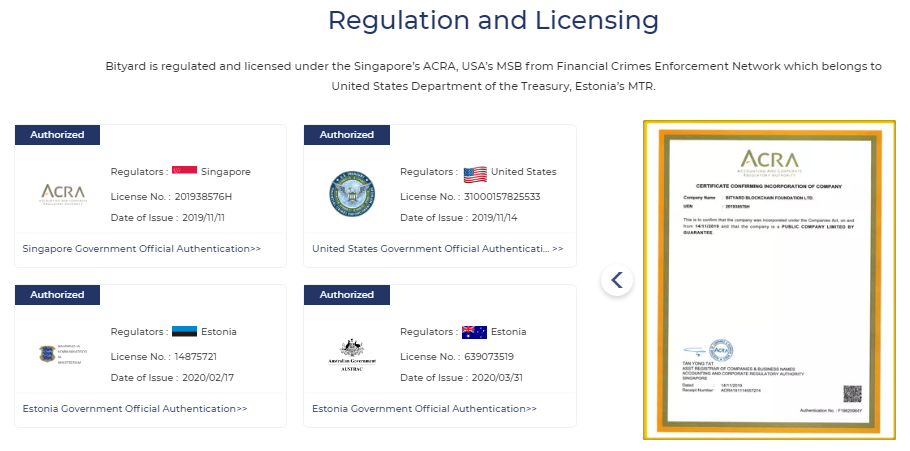Click Authorized badge on United States card
This screenshot has width=910, height=451.
pos(346,135)
